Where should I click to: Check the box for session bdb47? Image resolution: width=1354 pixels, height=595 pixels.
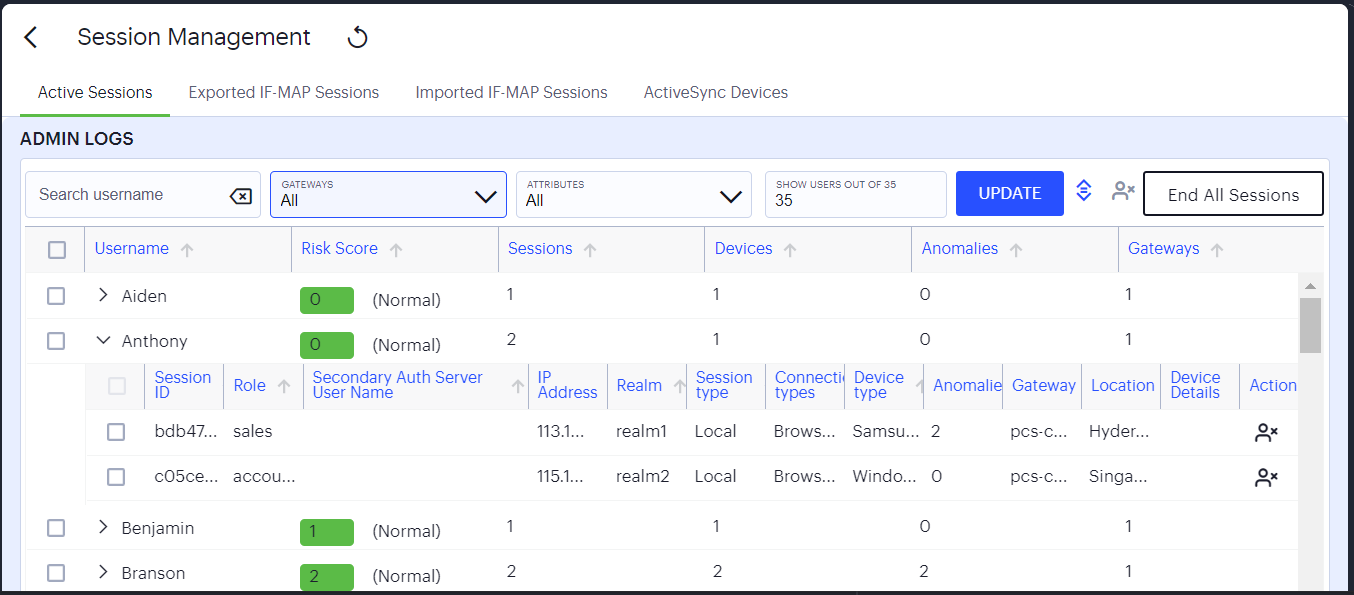116,432
